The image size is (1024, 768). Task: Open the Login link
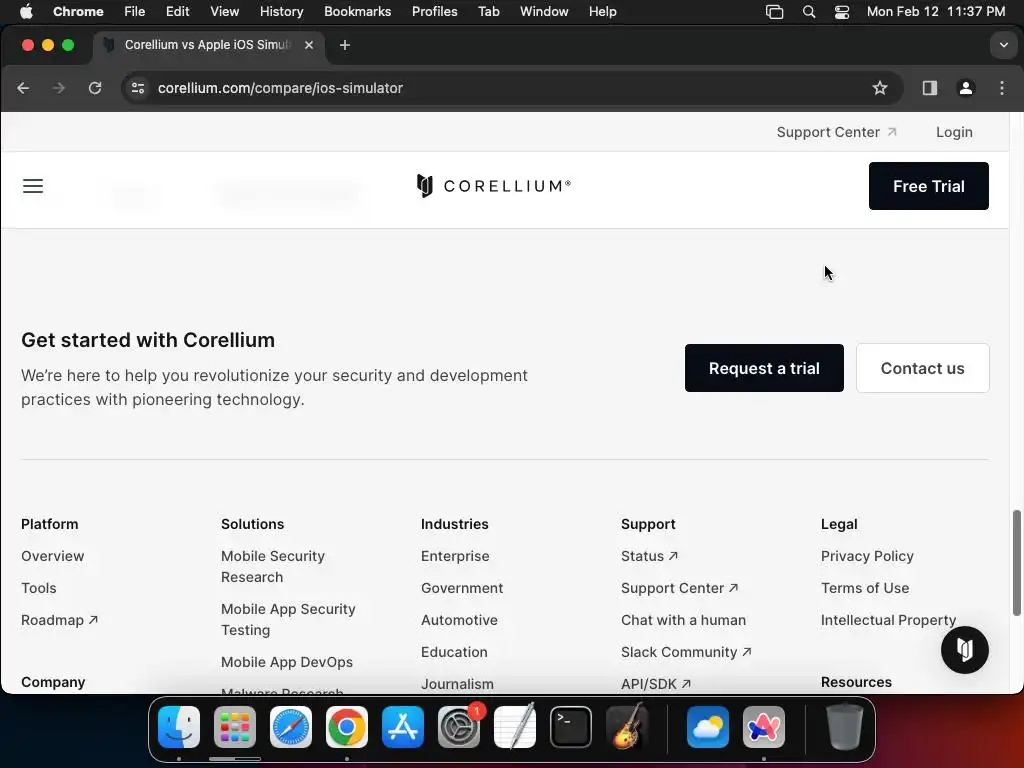point(954,132)
